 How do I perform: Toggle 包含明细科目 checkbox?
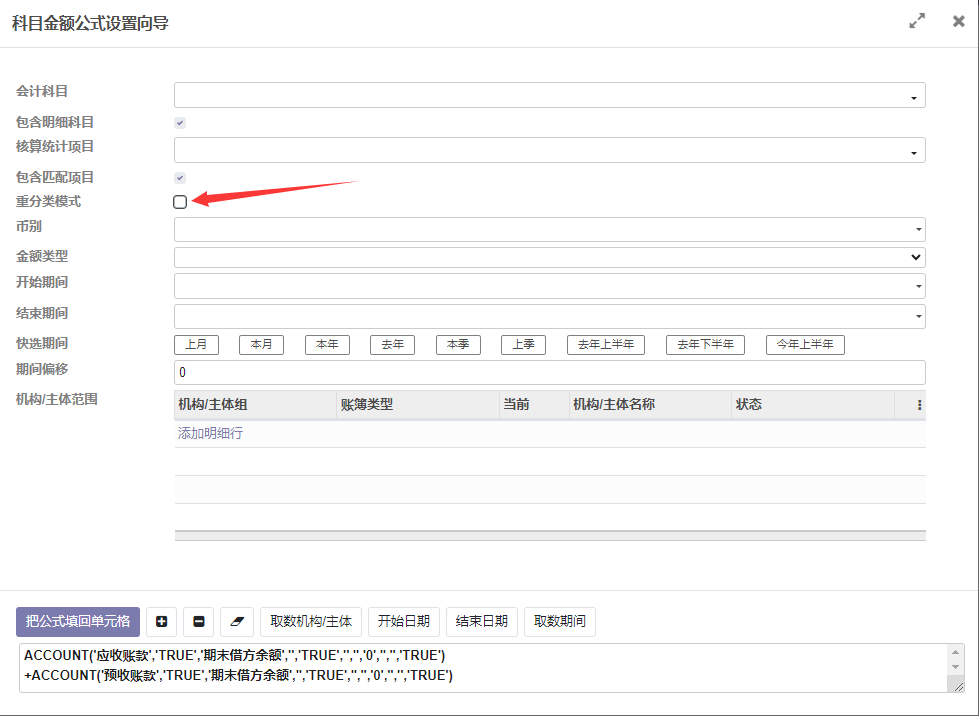point(180,123)
